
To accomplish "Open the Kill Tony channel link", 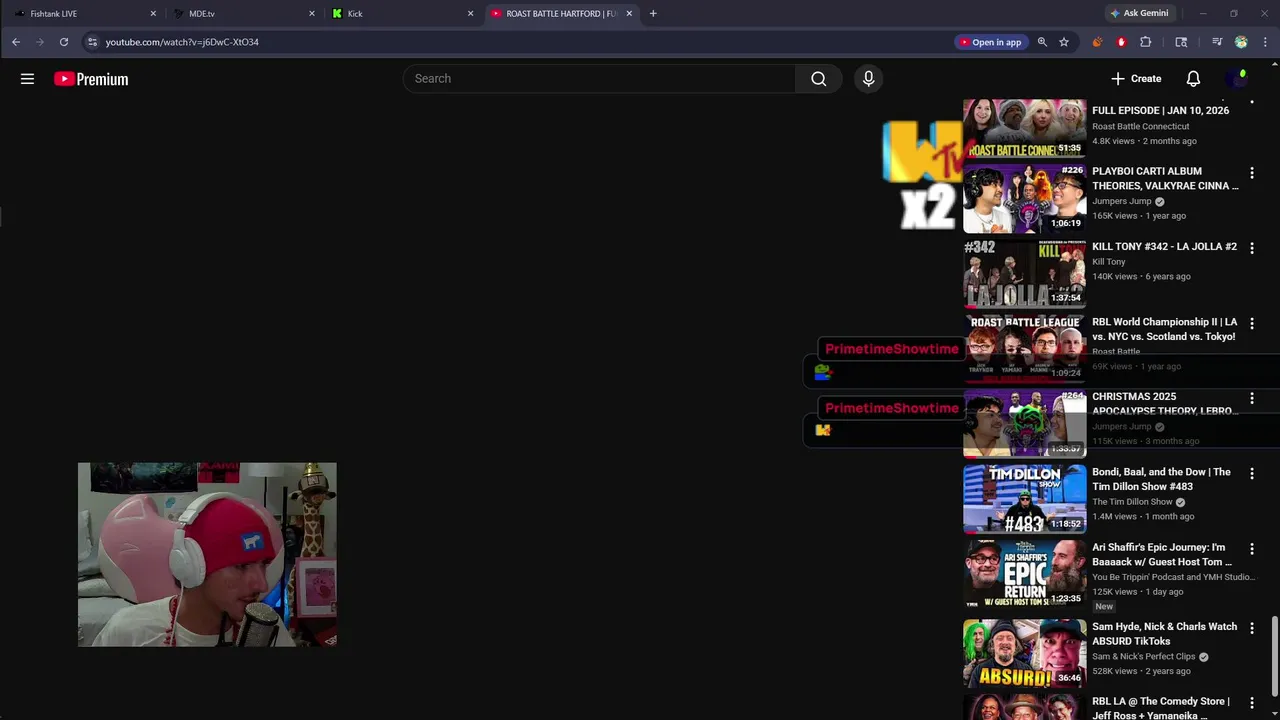I will click(1109, 262).
